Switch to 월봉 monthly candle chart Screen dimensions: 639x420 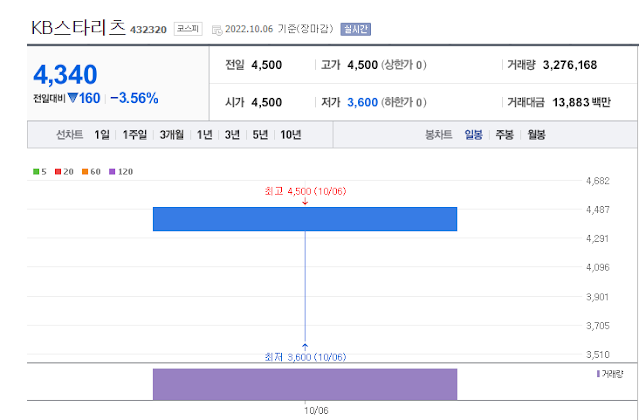tap(536, 135)
